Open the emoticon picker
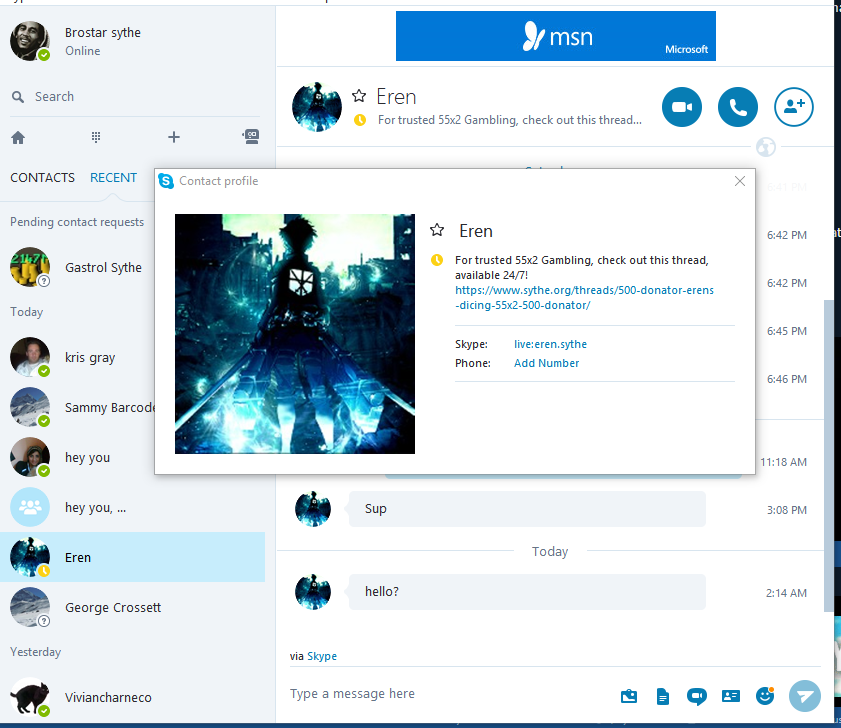The image size is (841, 728). [x=765, y=696]
